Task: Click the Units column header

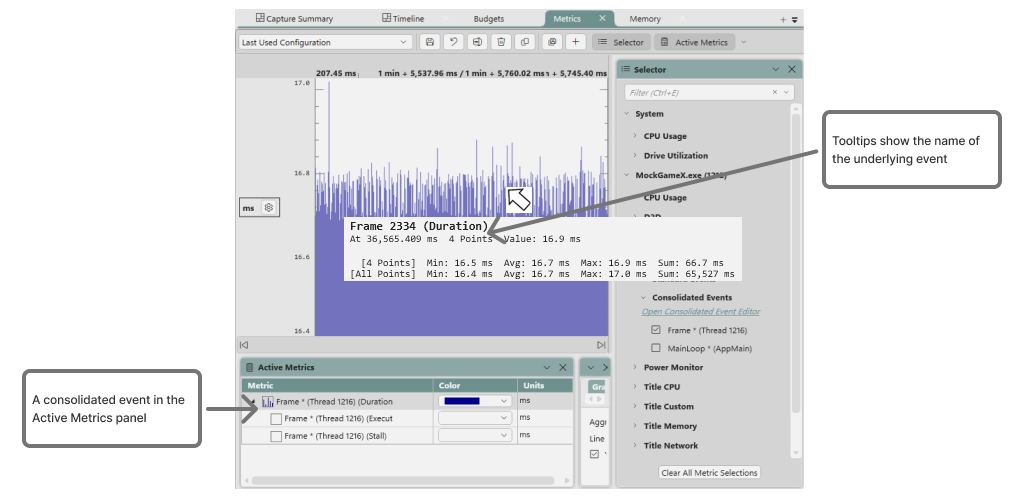Action: (x=545, y=386)
